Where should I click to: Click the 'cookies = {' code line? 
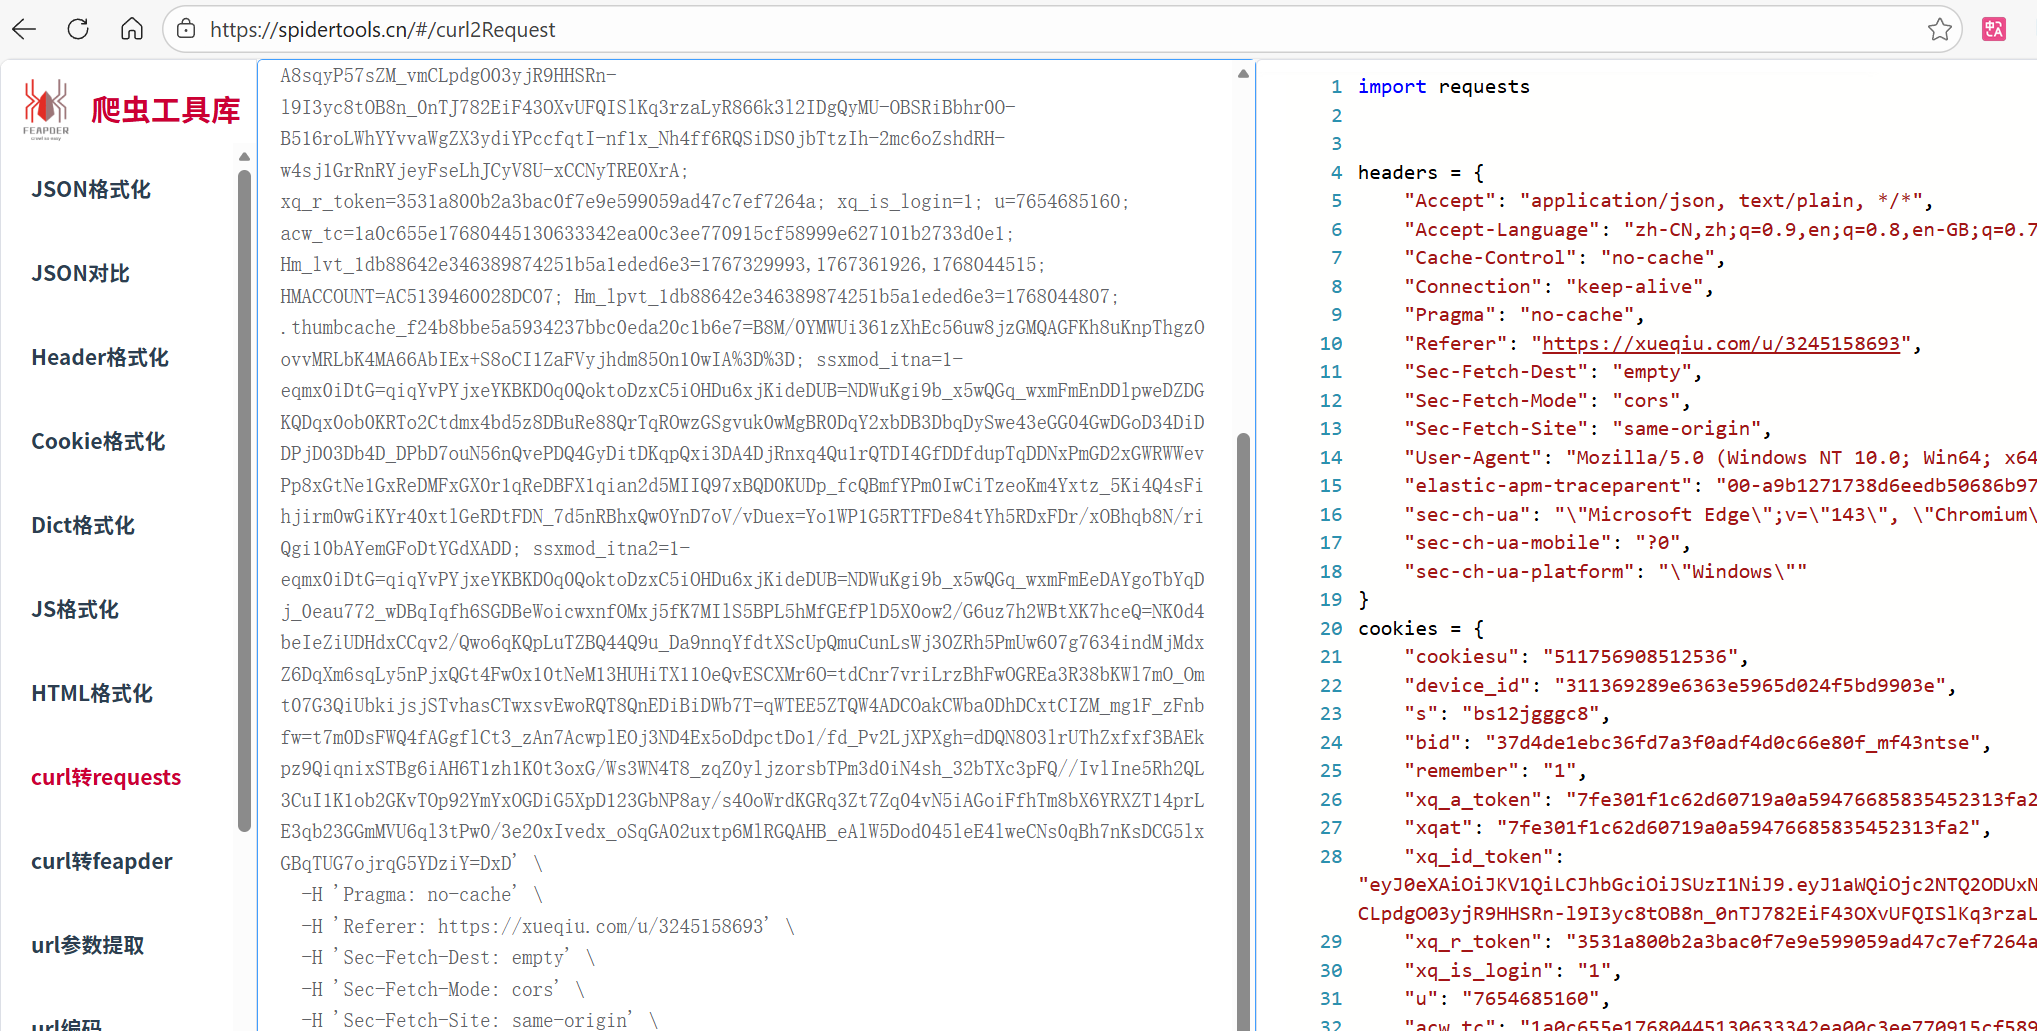click(1420, 628)
